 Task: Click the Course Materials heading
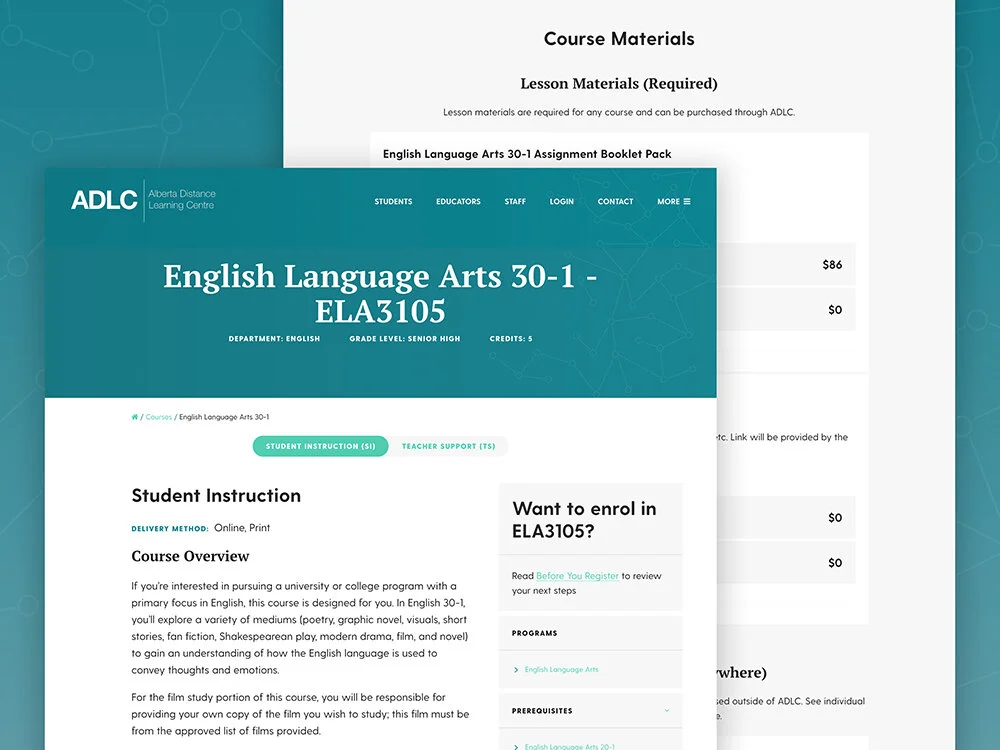(619, 39)
